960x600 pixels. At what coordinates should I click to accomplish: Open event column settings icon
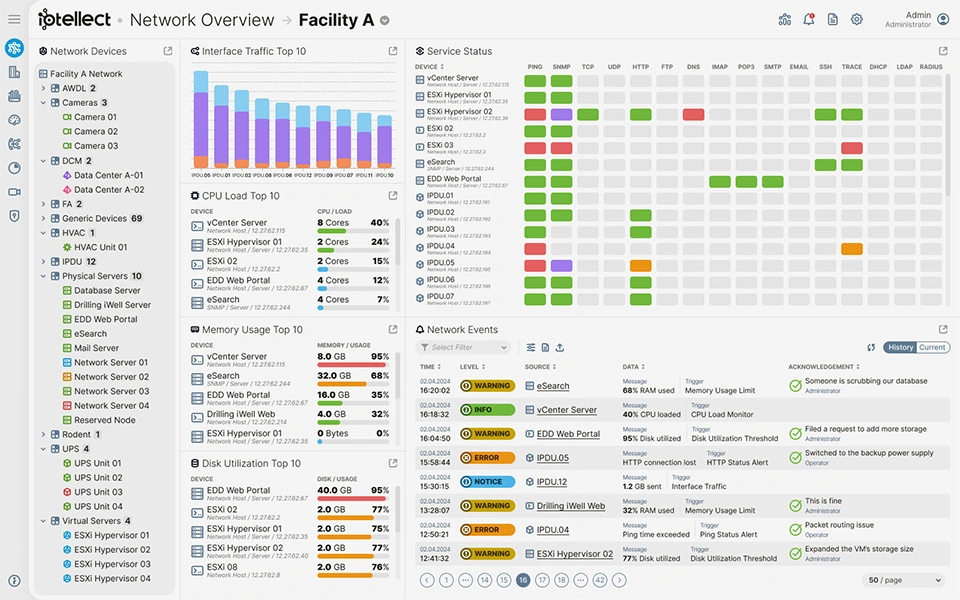coord(531,347)
